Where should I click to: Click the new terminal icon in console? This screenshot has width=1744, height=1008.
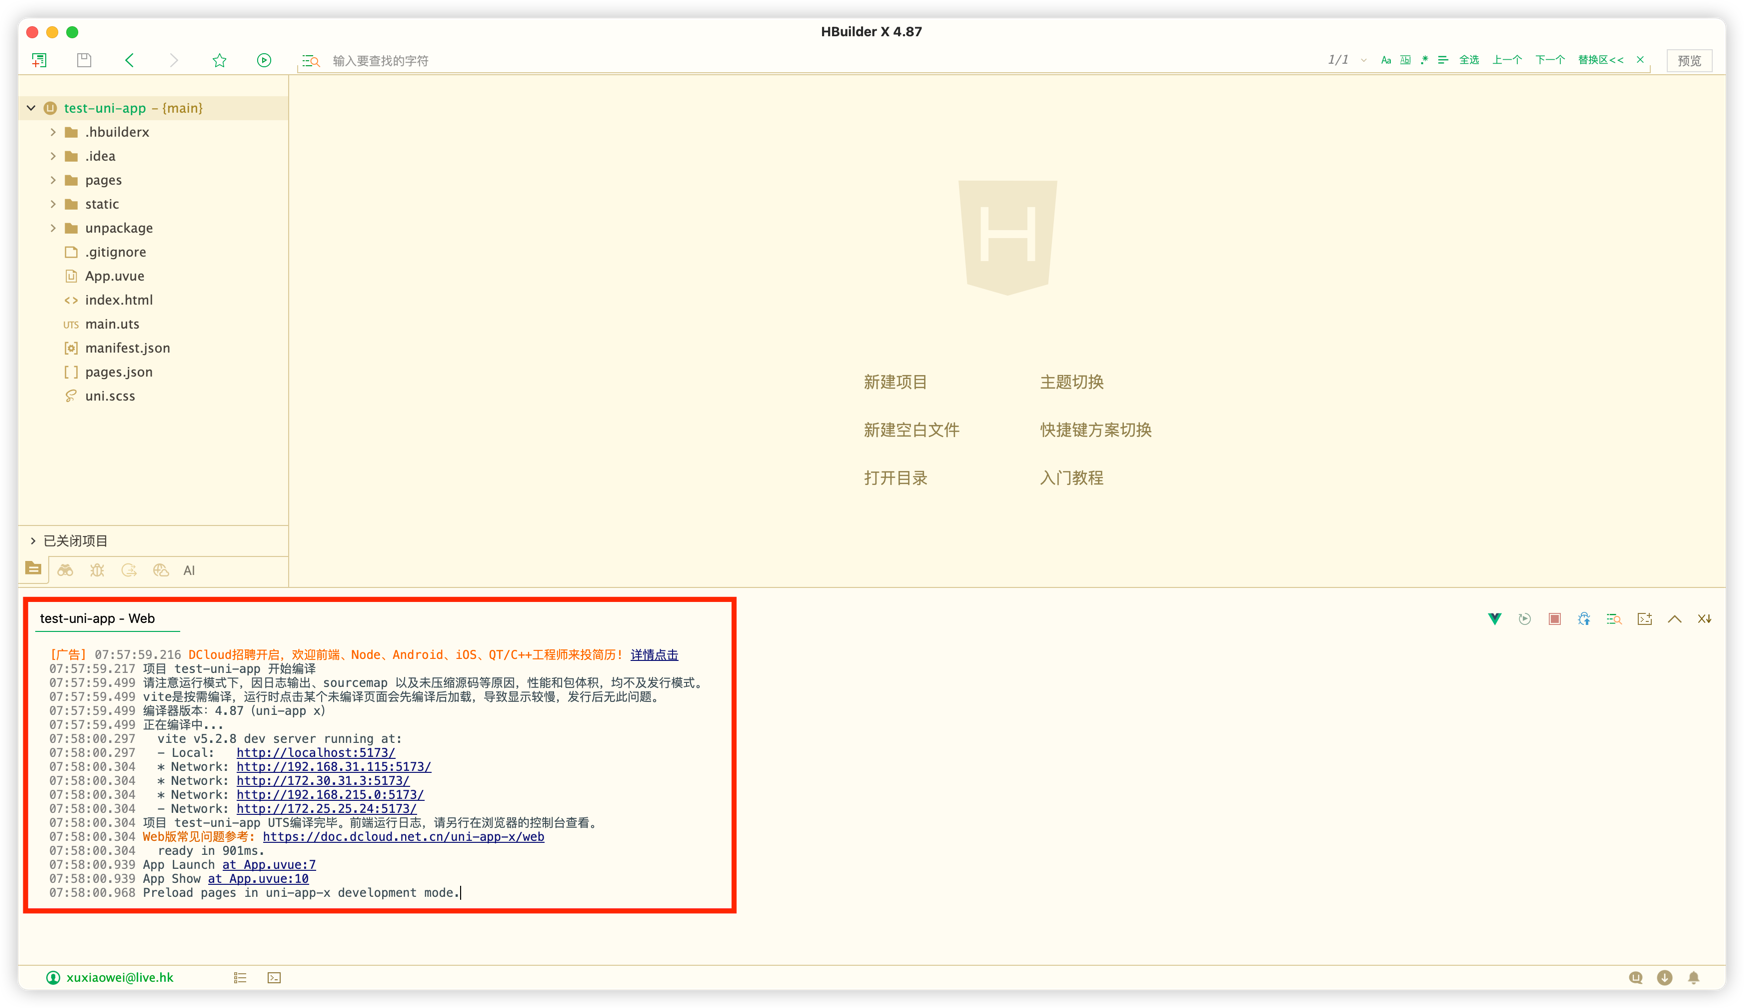1644,619
